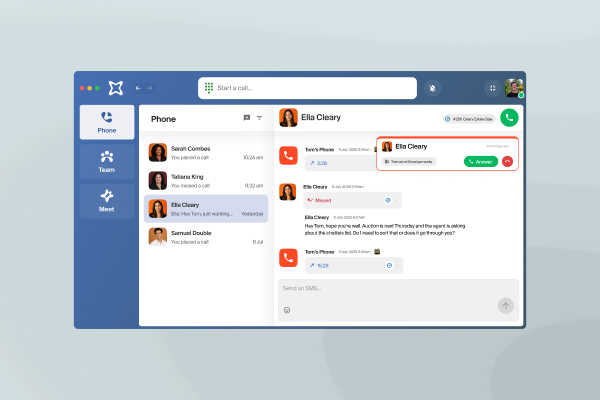This screenshot has height=400, width=600.
Task: Focus the Start a call field
Action: [307, 88]
